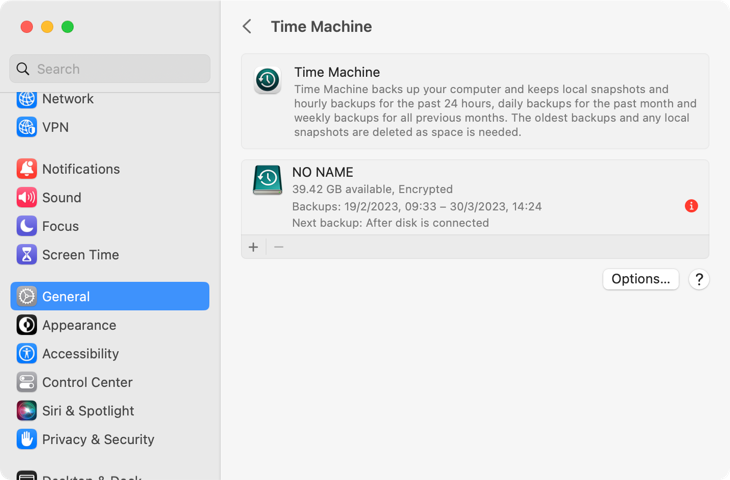Click the General gear icon
This screenshot has height=480, width=730.
[27, 296]
